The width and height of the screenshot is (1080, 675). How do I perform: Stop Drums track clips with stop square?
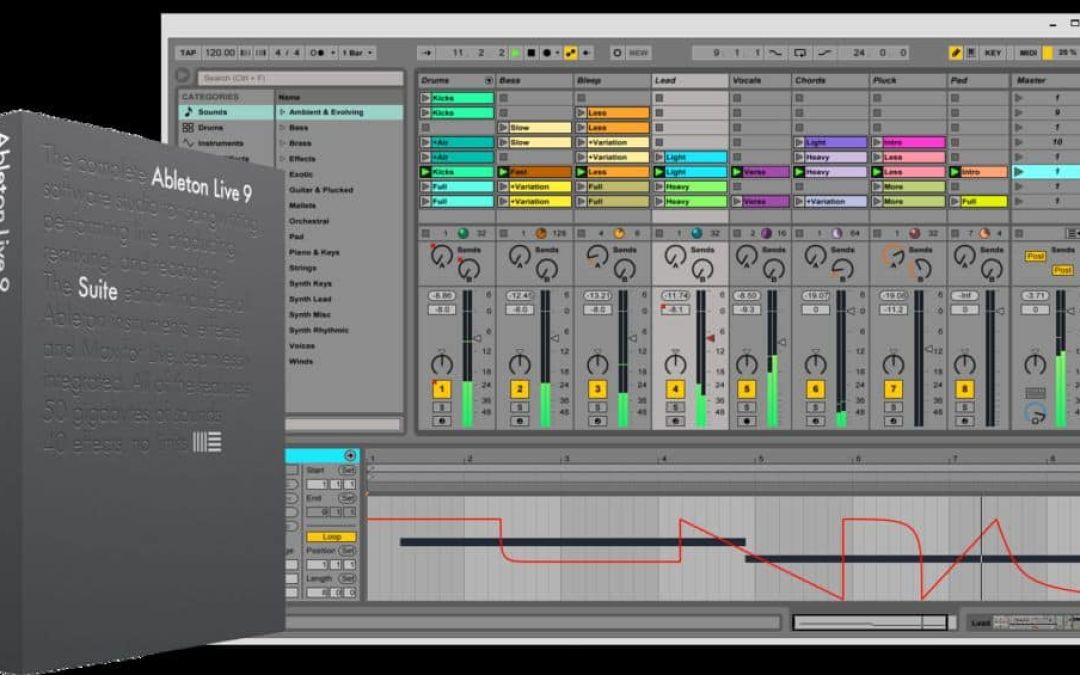[425, 233]
